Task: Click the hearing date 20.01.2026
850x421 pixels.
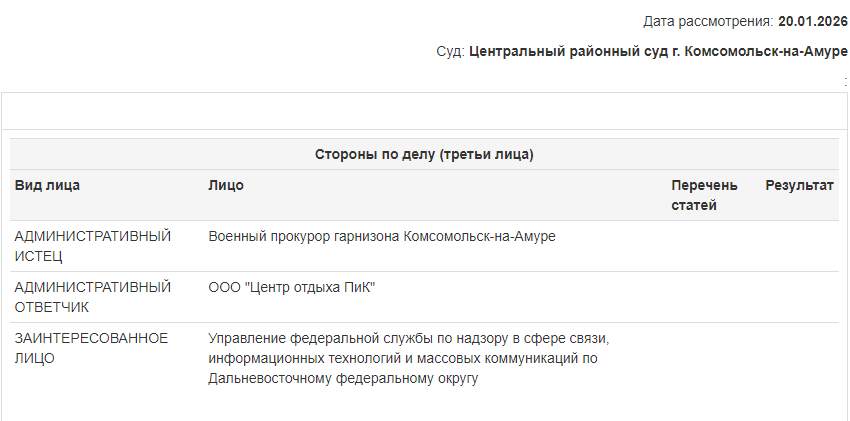Action: 812,21
